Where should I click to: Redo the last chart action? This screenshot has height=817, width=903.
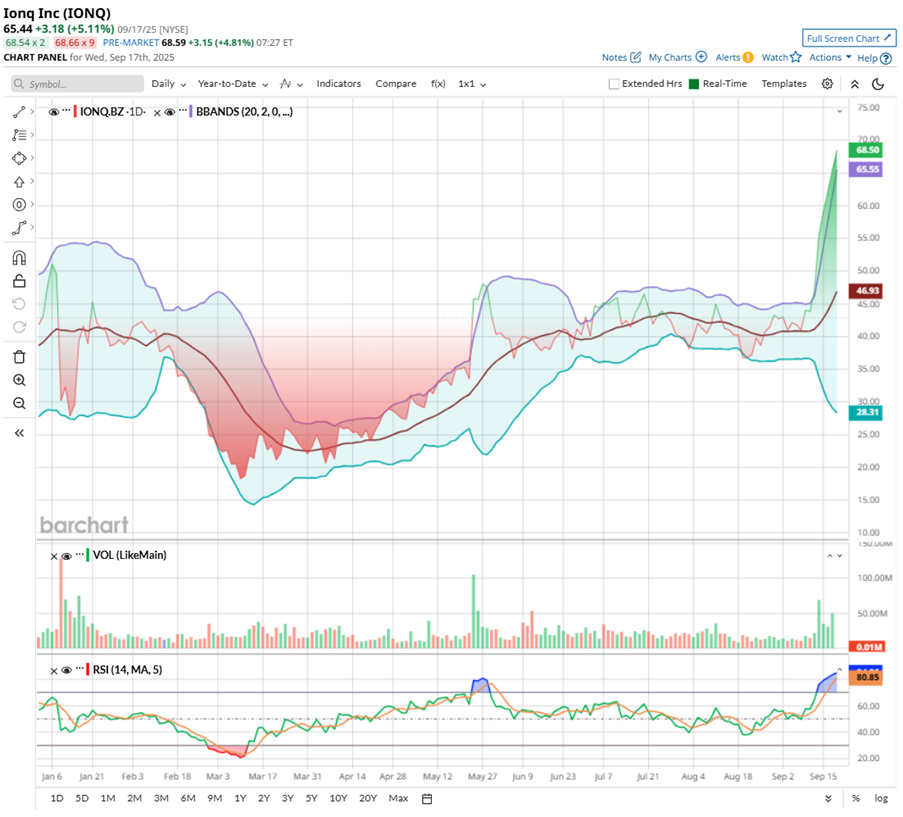tap(19, 327)
